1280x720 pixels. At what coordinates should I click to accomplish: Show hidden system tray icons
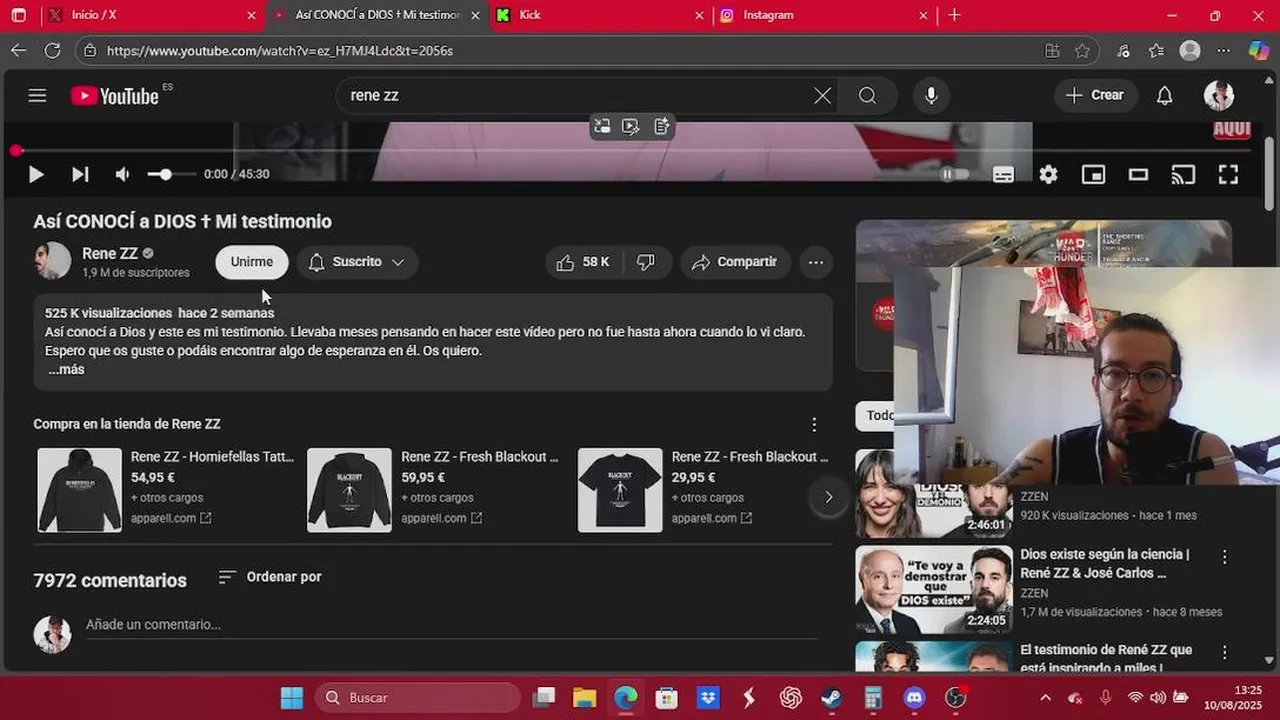[x=1045, y=697]
